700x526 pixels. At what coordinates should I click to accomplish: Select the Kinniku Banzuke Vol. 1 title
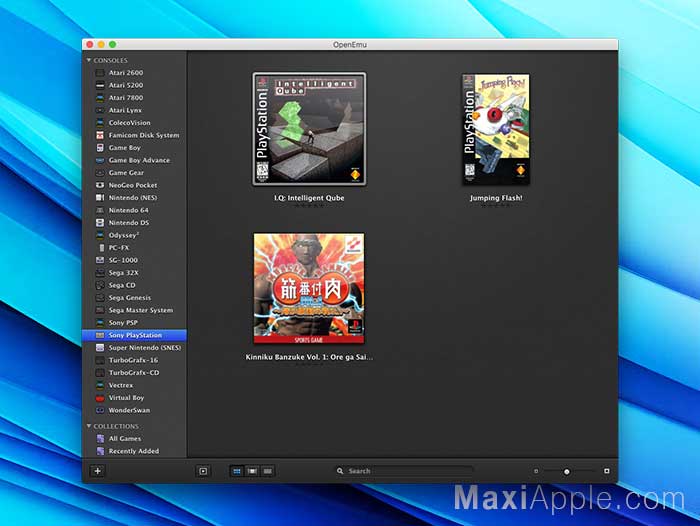[x=309, y=357]
